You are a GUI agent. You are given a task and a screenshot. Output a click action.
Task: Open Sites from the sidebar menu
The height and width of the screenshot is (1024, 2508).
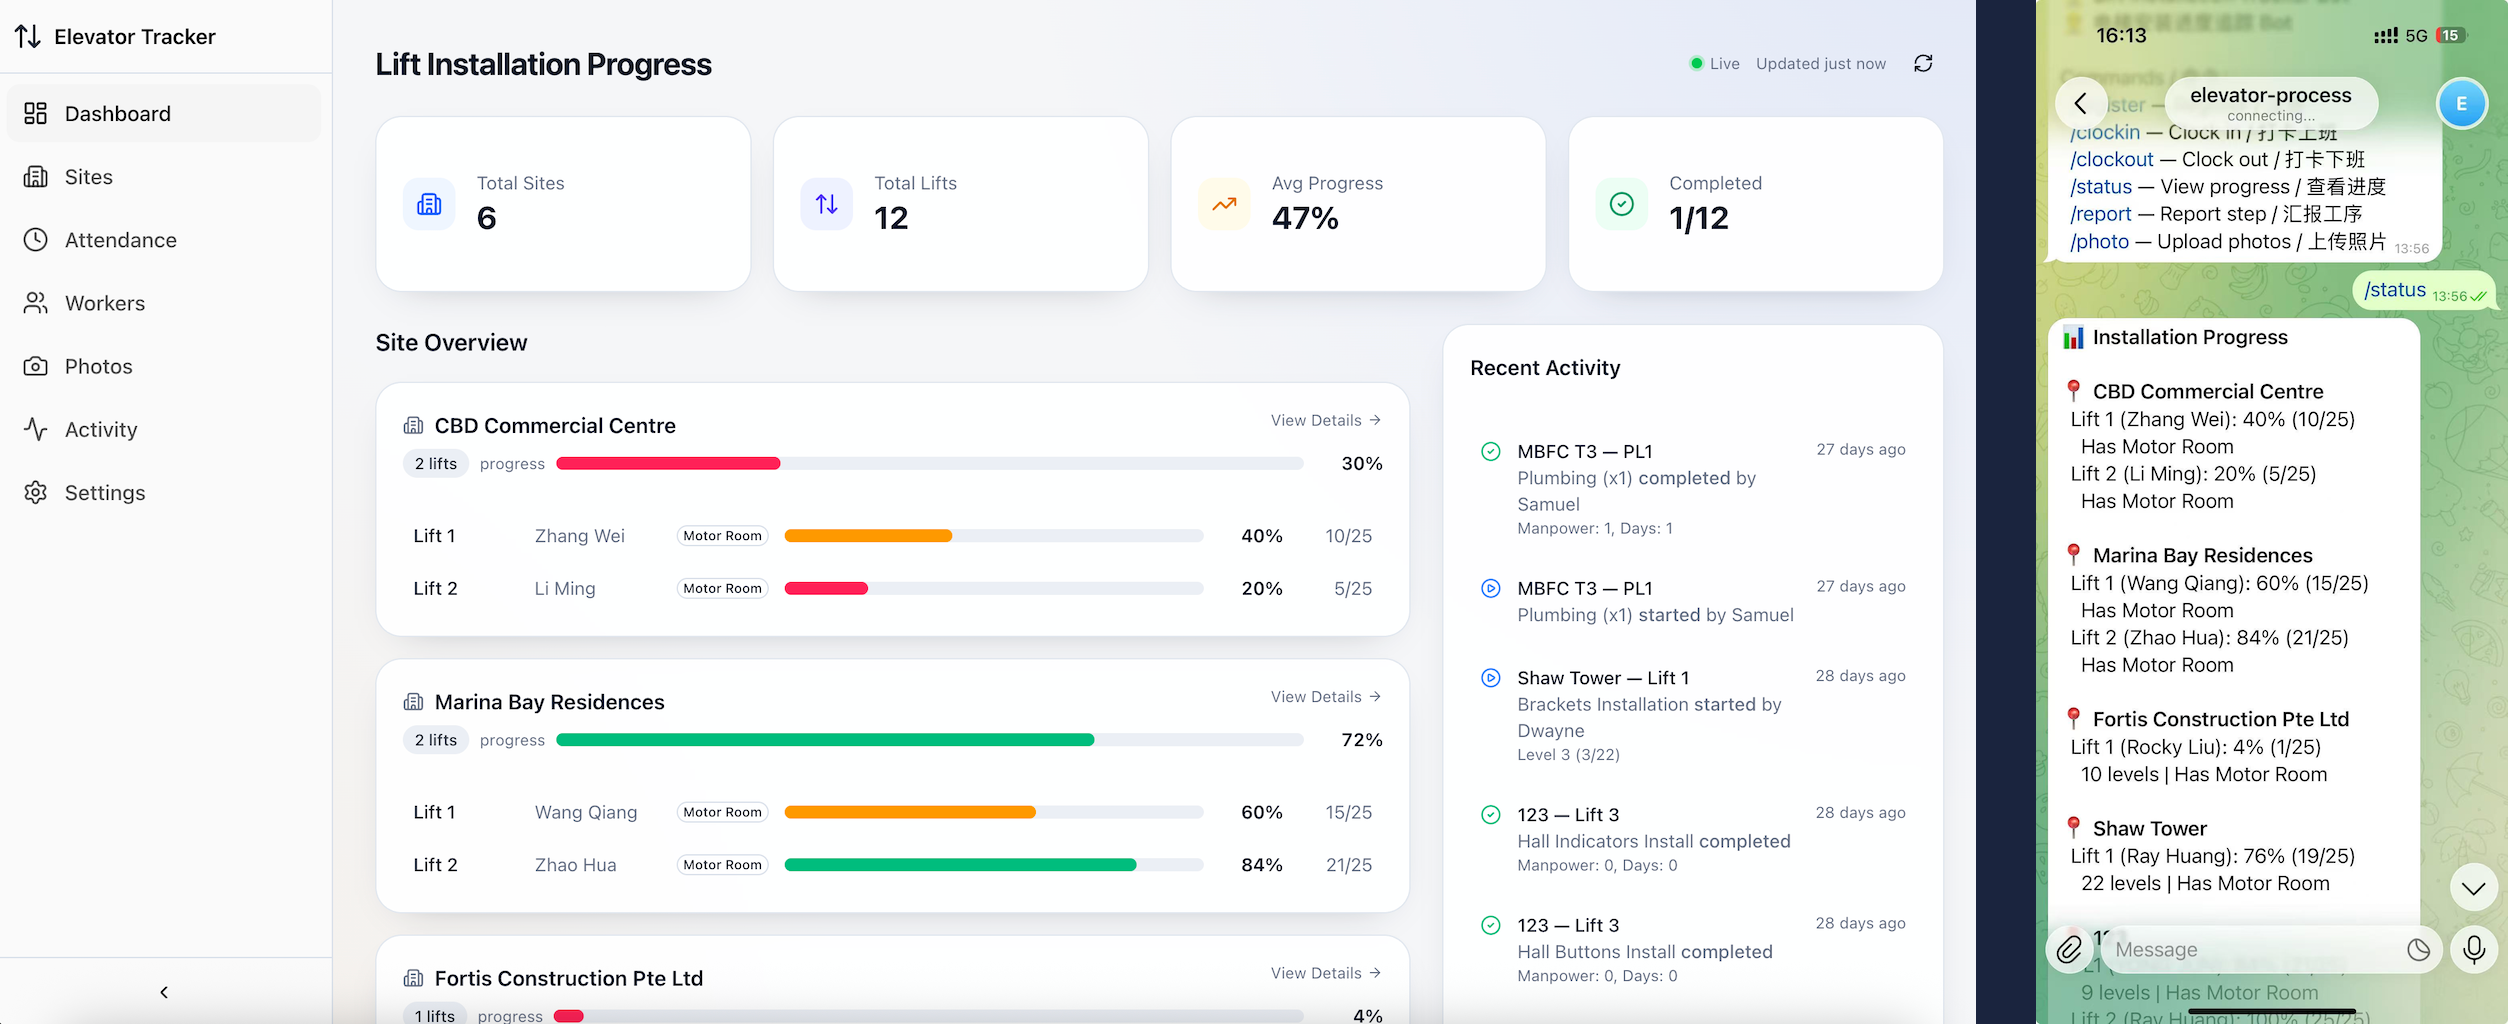click(x=88, y=177)
